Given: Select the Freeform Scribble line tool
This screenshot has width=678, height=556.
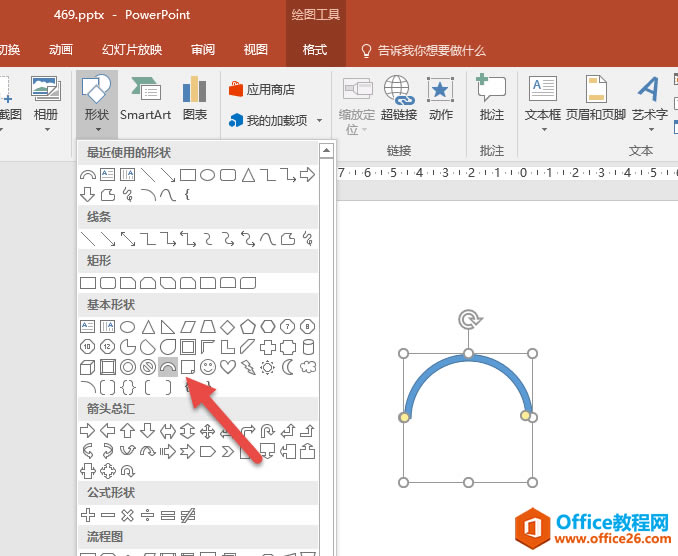Looking at the screenshot, I should point(308,239).
